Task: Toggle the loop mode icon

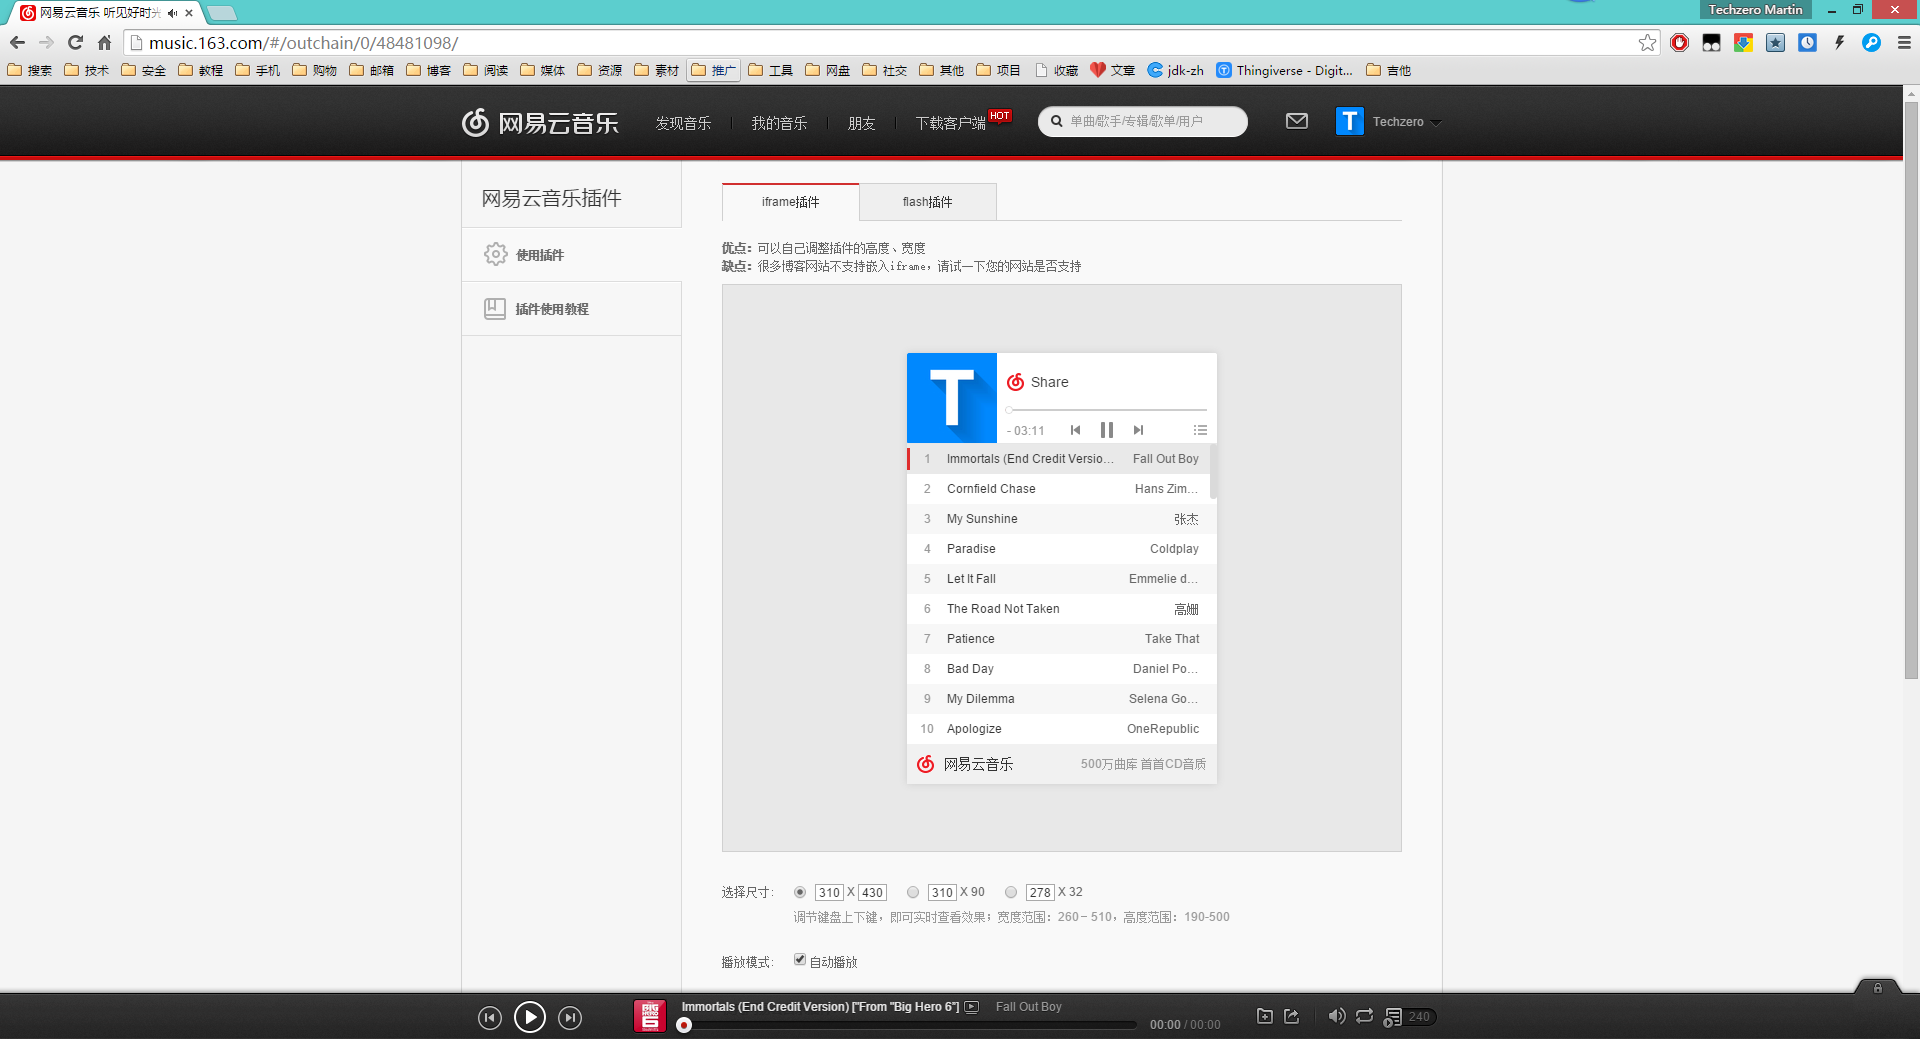Action: [x=1364, y=1016]
